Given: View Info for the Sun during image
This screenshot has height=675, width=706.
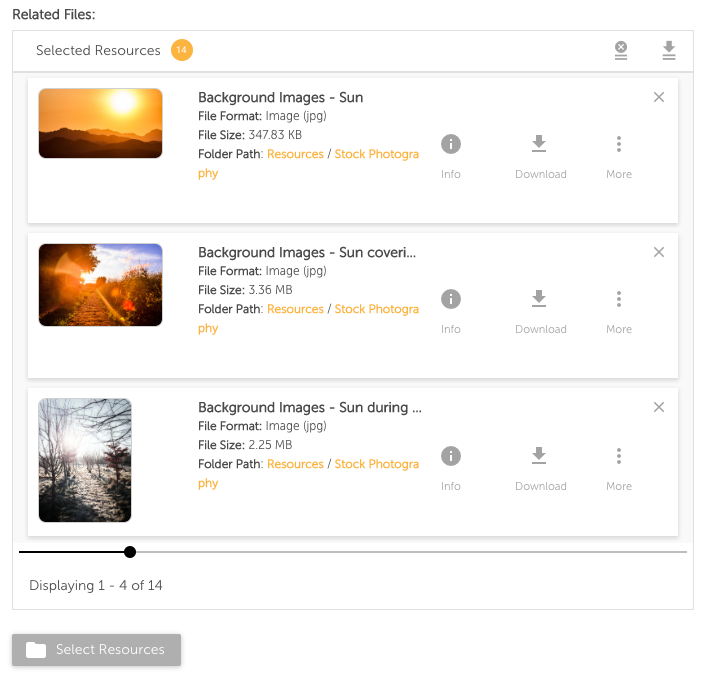Looking at the screenshot, I should [x=451, y=468].
